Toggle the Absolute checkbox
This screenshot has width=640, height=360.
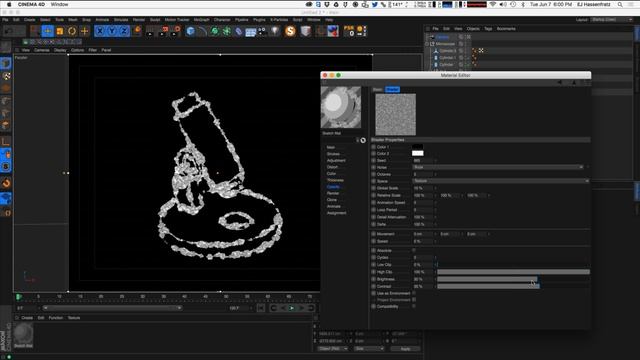[414, 250]
